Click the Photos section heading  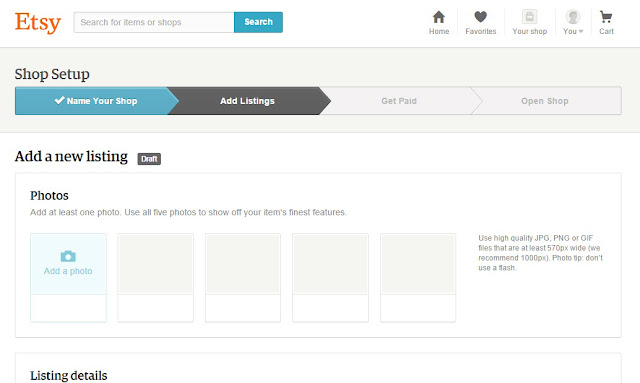coord(49,196)
